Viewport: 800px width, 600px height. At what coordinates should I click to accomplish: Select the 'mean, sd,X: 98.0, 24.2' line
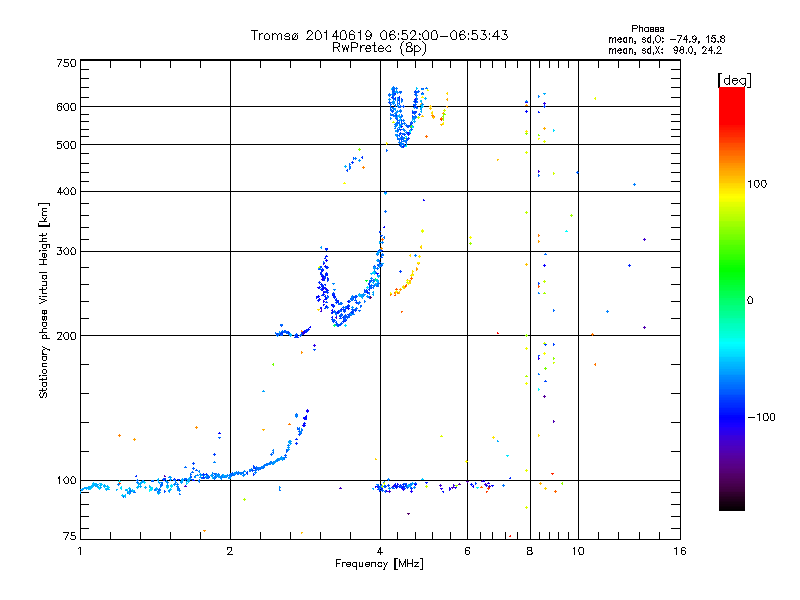tap(665, 50)
